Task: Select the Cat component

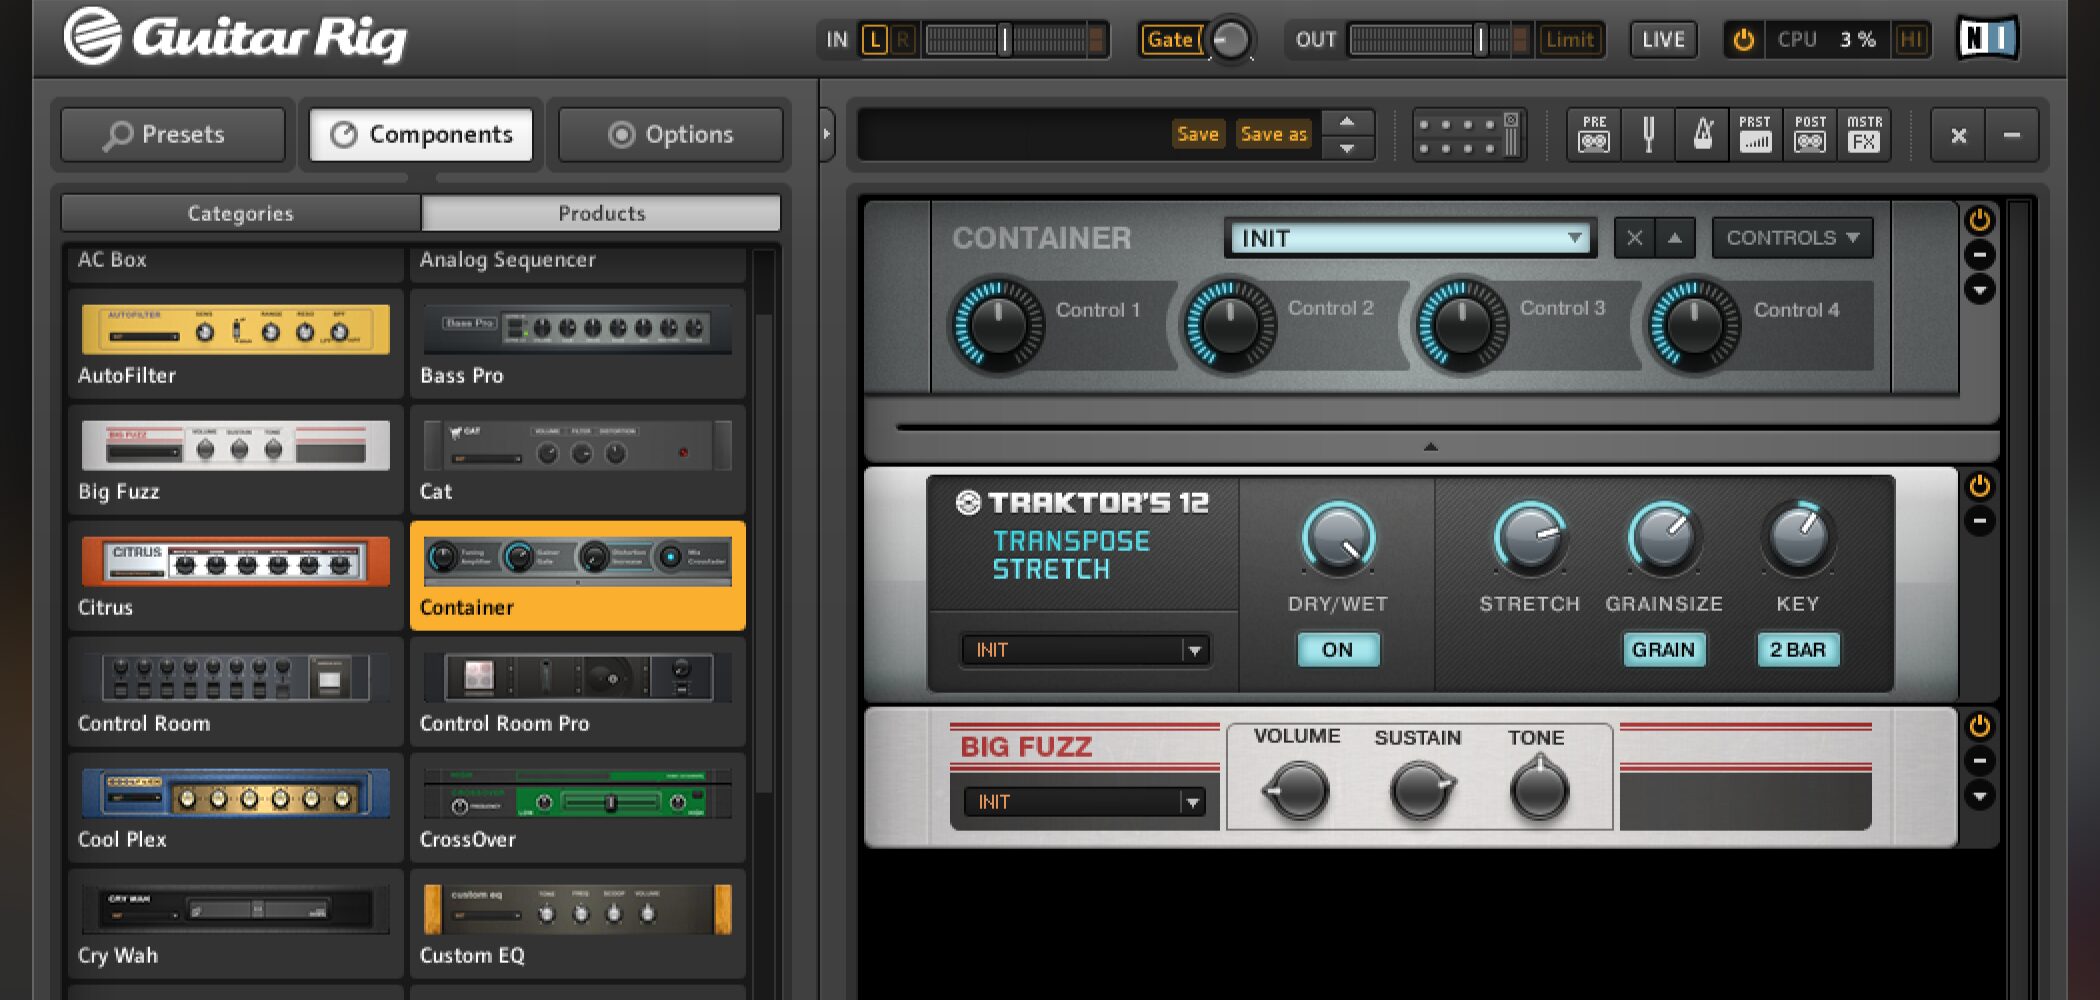Action: (x=578, y=461)
